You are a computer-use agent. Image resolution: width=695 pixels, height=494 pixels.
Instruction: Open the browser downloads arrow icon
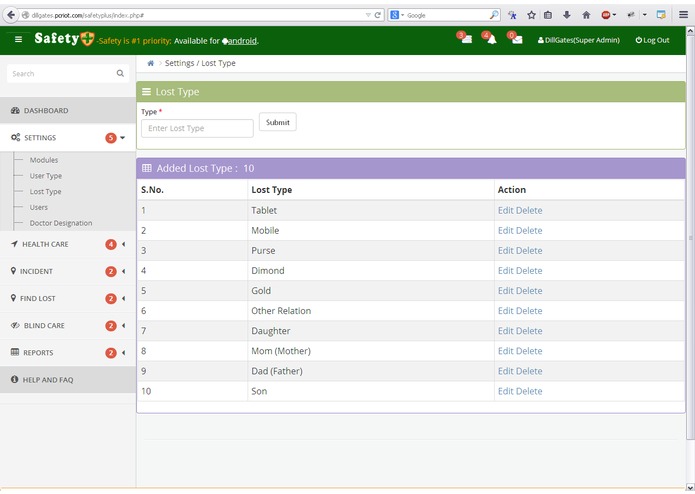[566, 15]
